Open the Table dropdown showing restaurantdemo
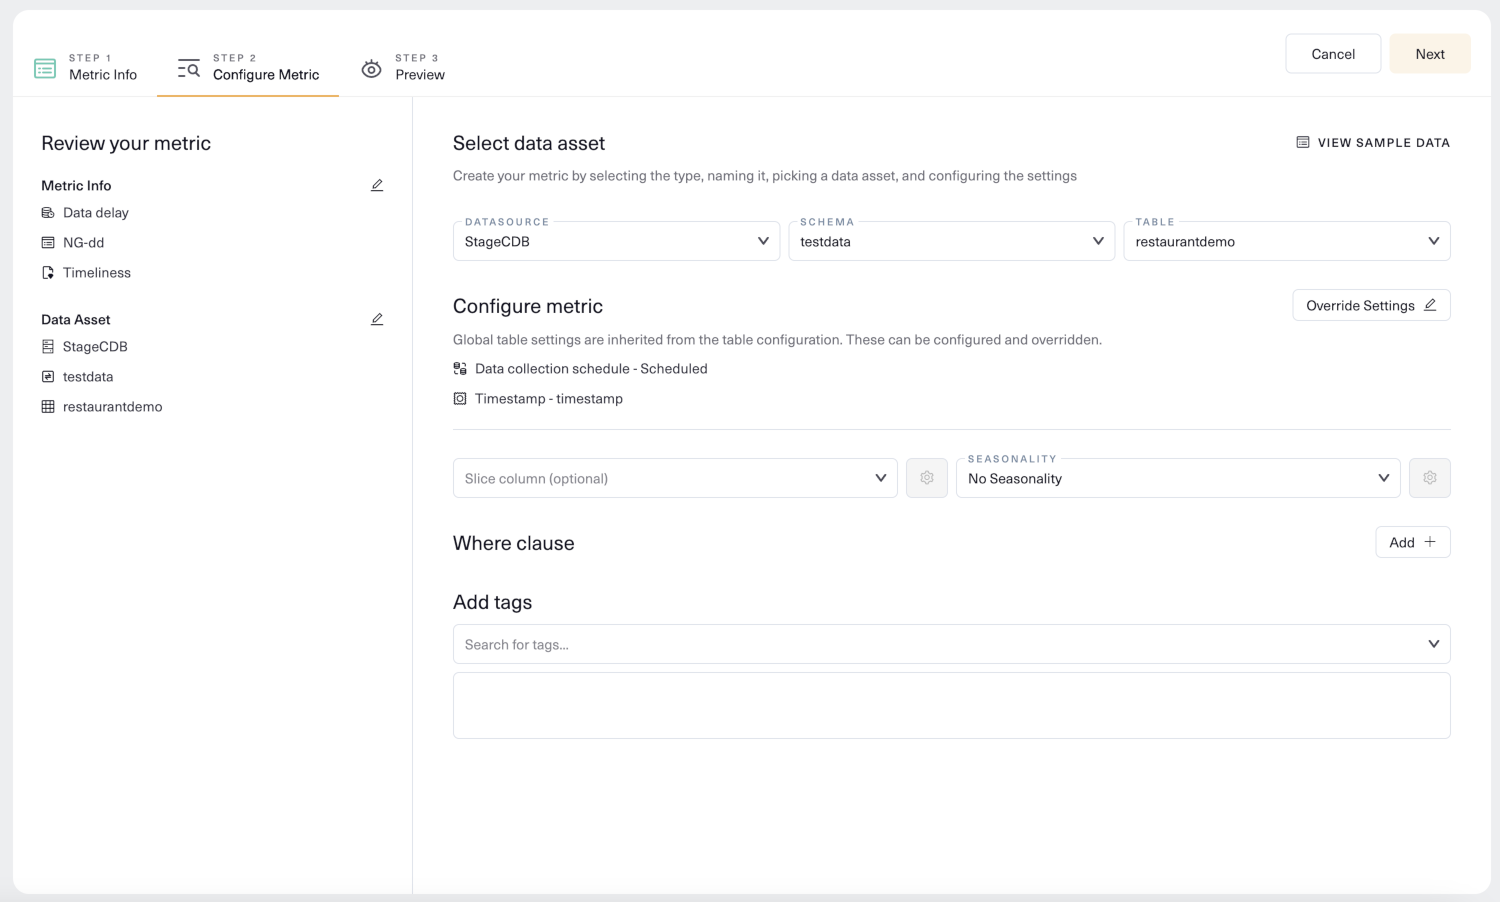Screen dimensions: 1500x902 [x=1286, y=241]
